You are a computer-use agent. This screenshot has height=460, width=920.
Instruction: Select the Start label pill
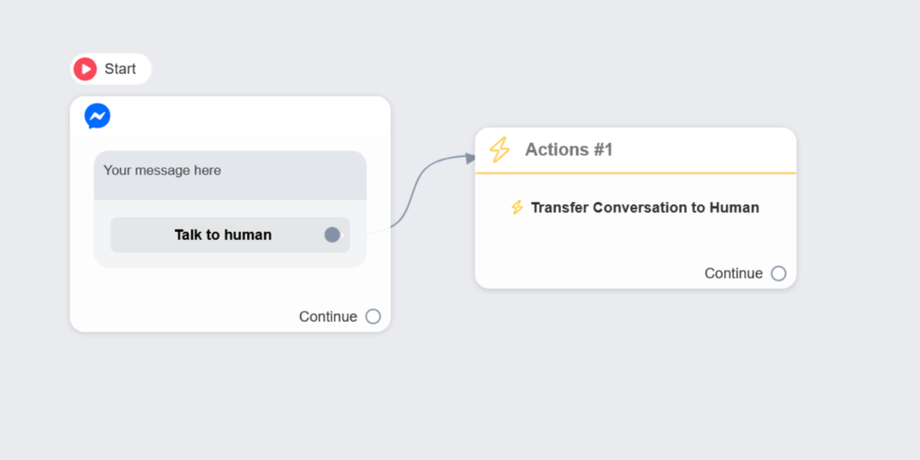[x=121, y=69]
